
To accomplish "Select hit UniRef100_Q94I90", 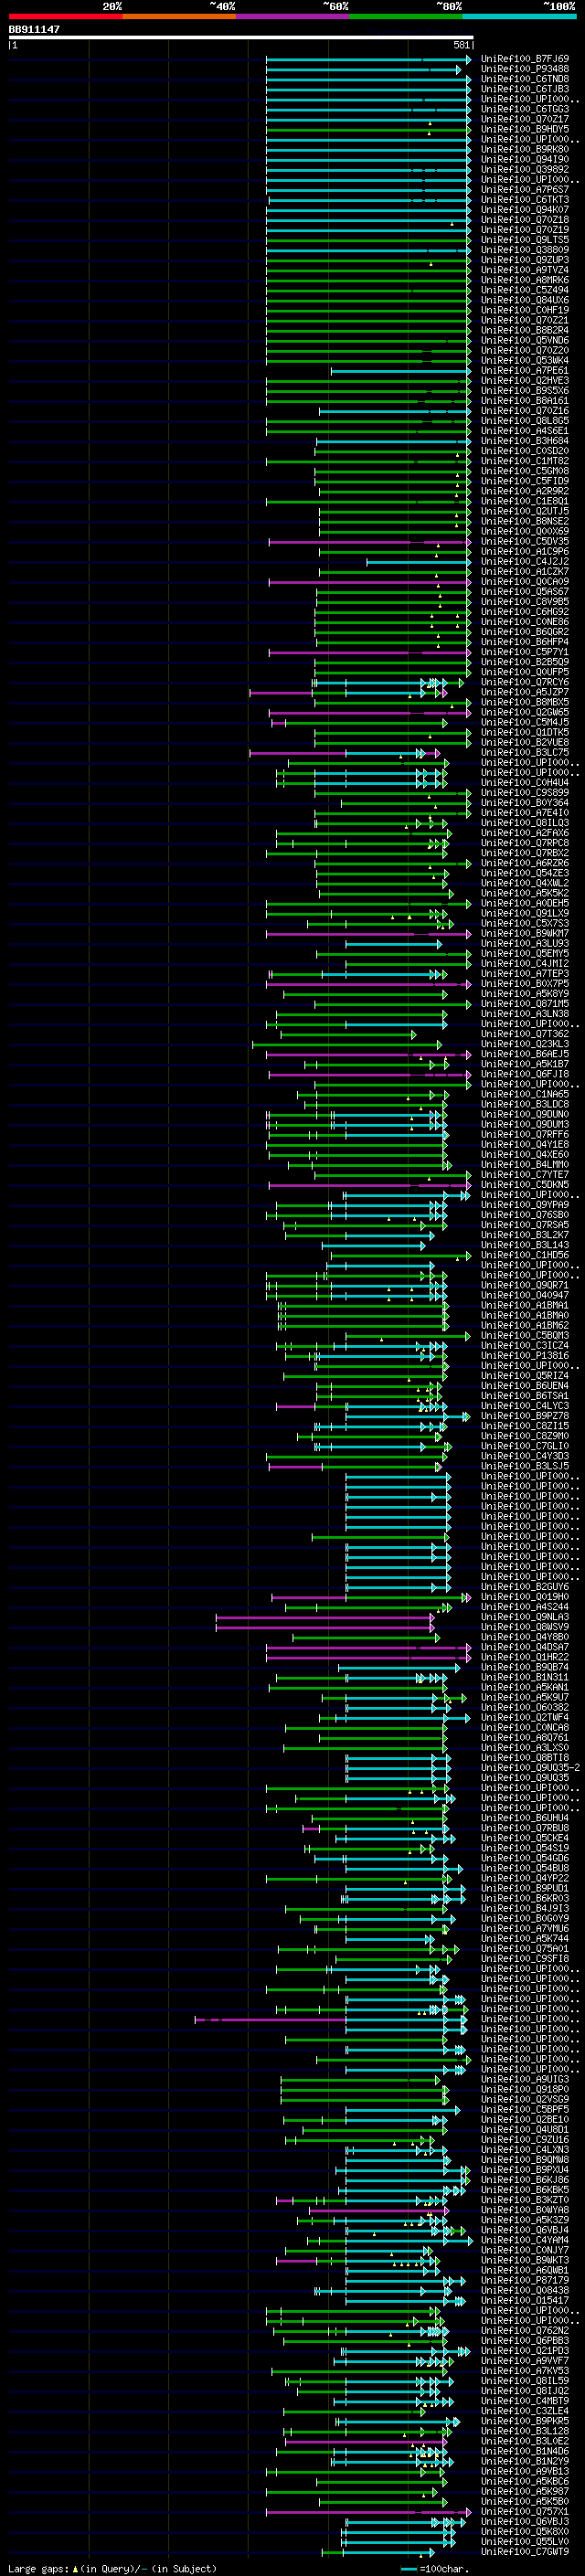I will [x=525, y=159].
